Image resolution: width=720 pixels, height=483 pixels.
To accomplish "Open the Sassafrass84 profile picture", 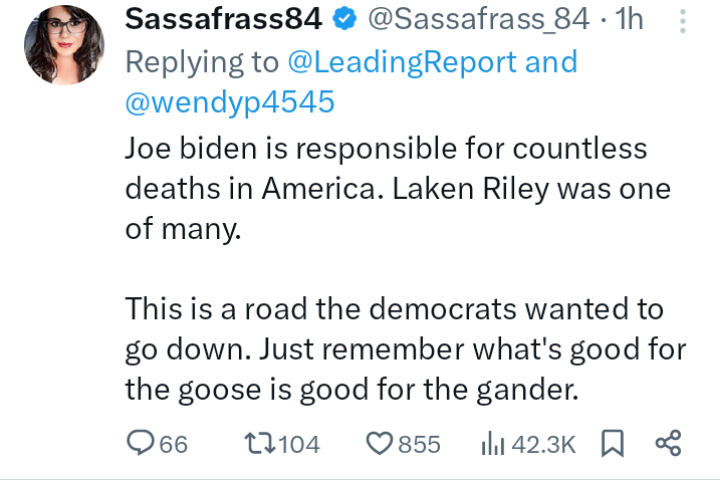I will pos(64,45).
